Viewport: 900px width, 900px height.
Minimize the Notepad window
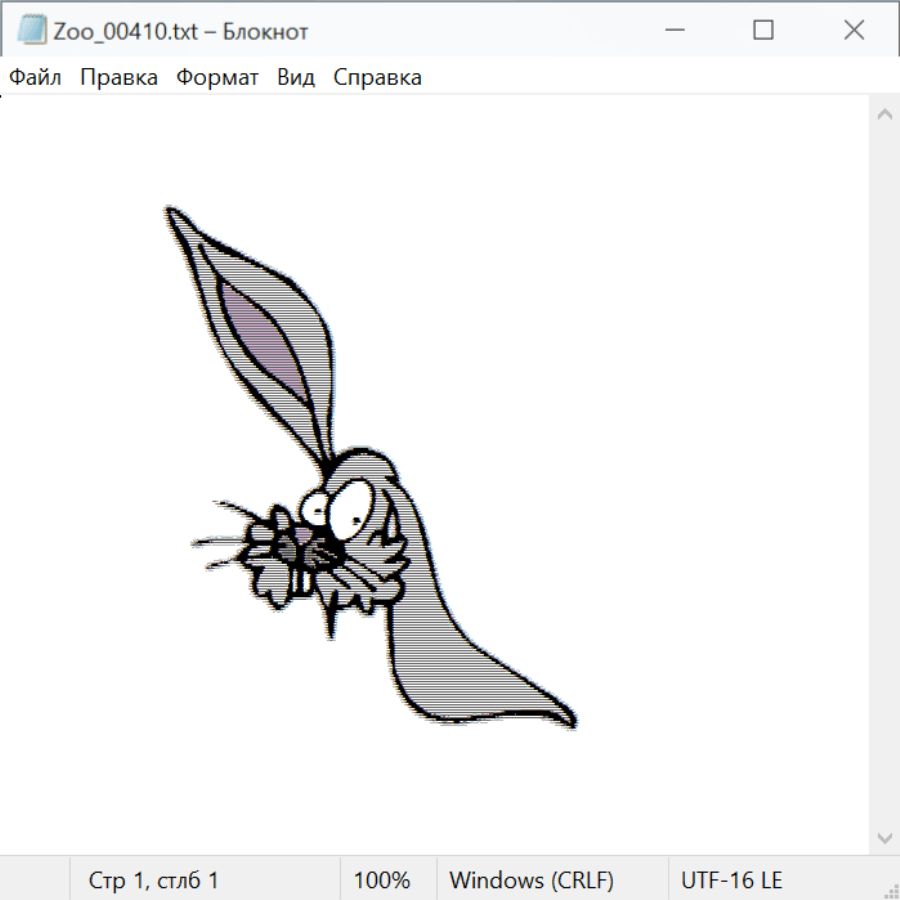[x=672, y=31]
